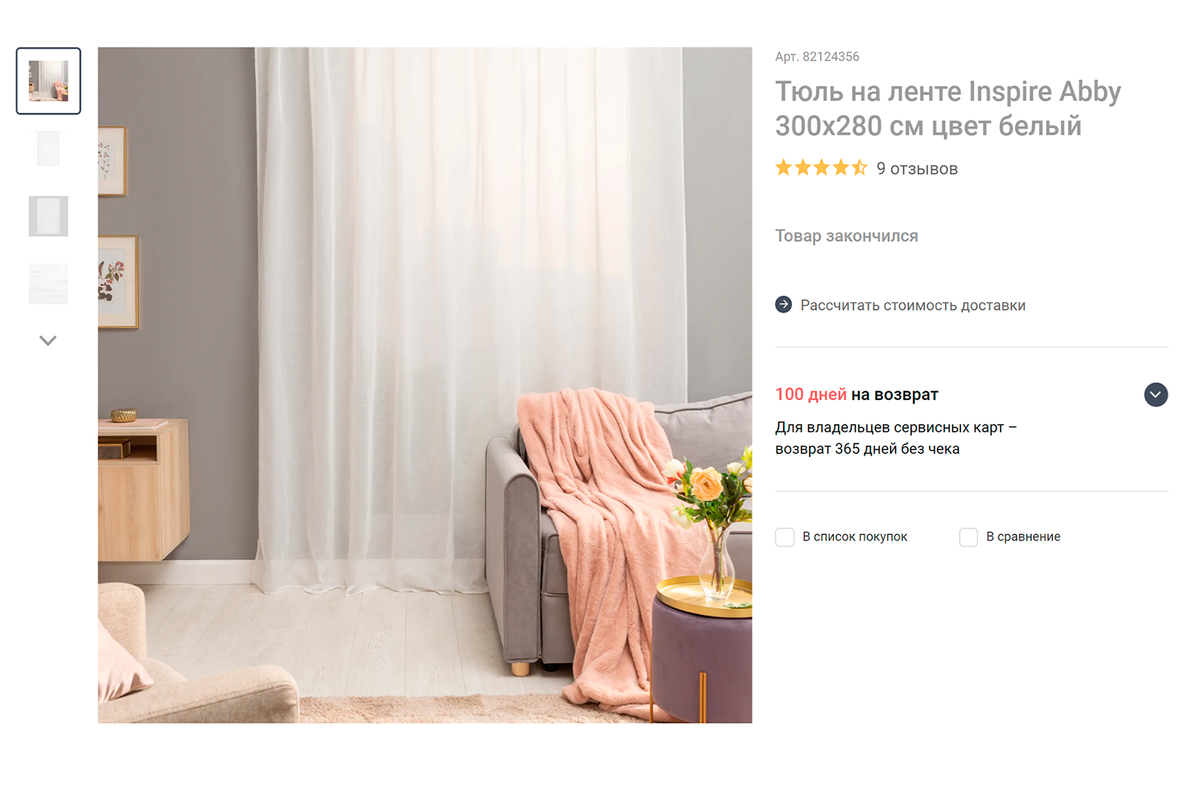Image resolution: width=1200 pixels, height=800 pixels.
Task: Open the '9 отзывов' reviews link
Action: [x=917, y=169]
